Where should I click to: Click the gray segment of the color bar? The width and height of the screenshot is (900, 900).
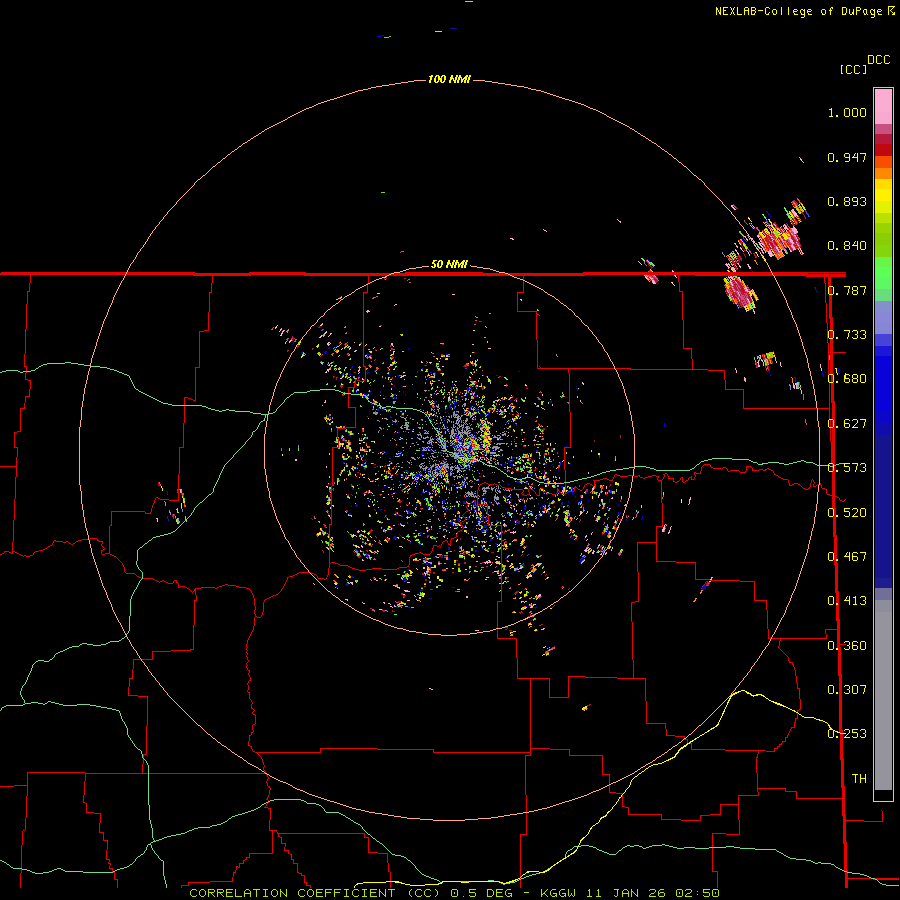[883, 695]
